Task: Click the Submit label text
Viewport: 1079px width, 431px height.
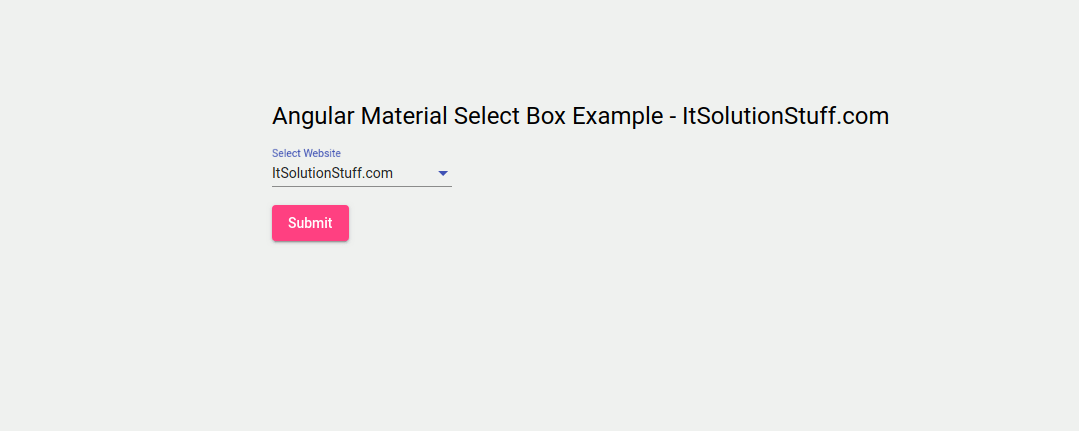Action: (310, 223)
